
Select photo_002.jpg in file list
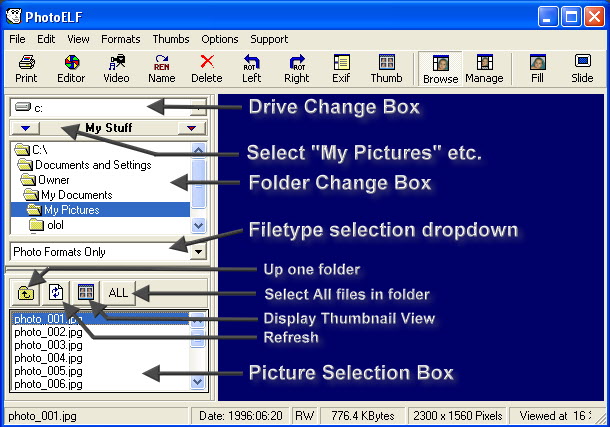click(x=101, y=332)
